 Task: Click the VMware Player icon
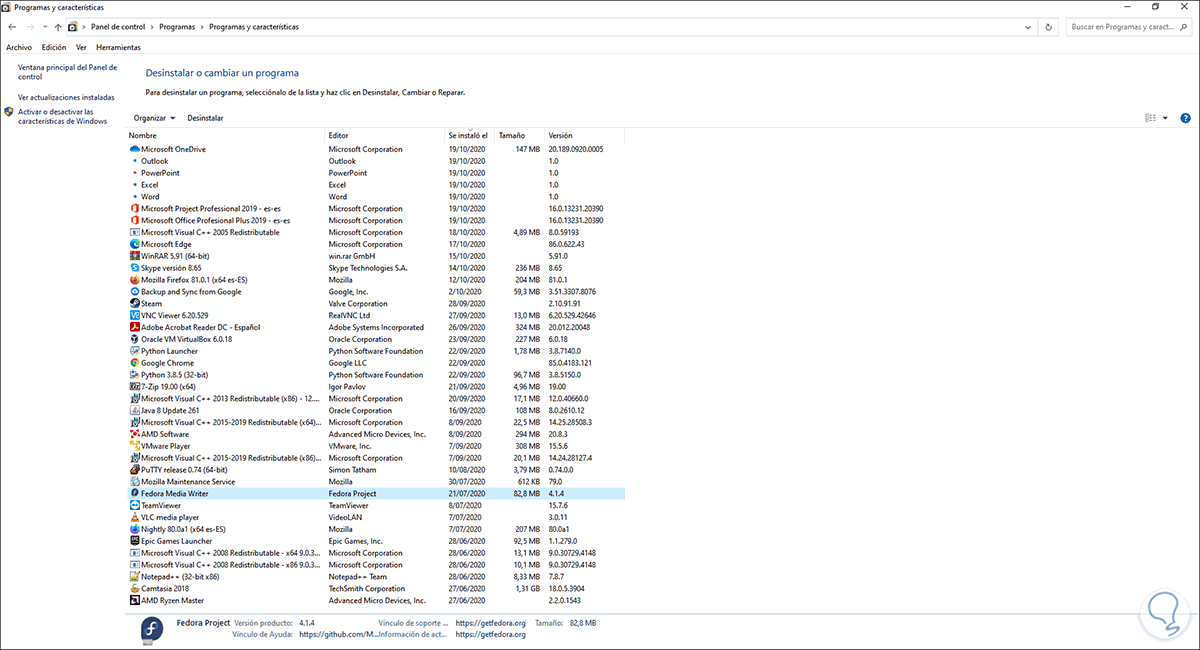[134, 446]
